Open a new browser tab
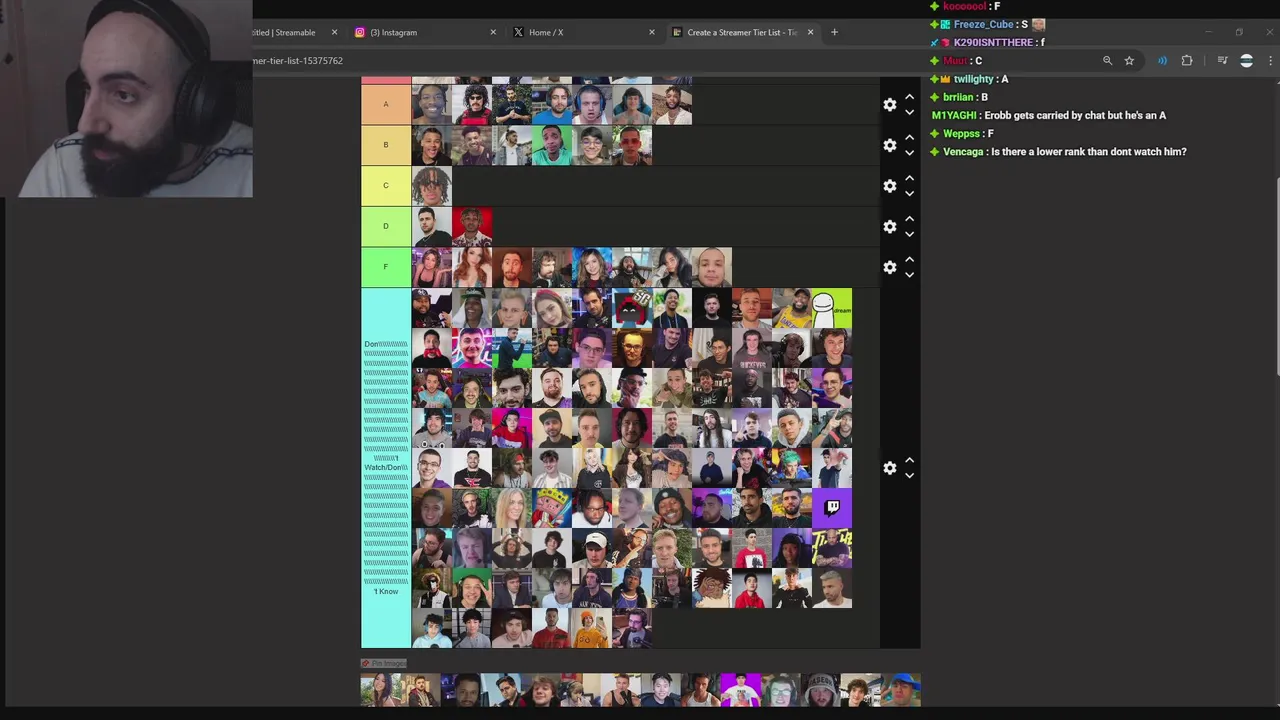 [834, 32]
